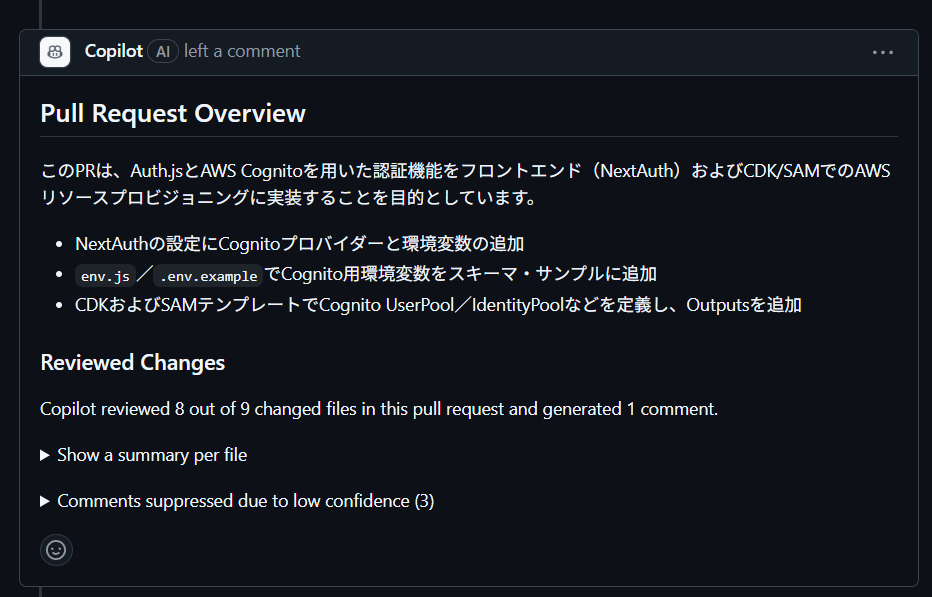Click the NextAuth Cognito provider bullet item
The width and height of the screenshot is (932, 597).
click(300, 244)
